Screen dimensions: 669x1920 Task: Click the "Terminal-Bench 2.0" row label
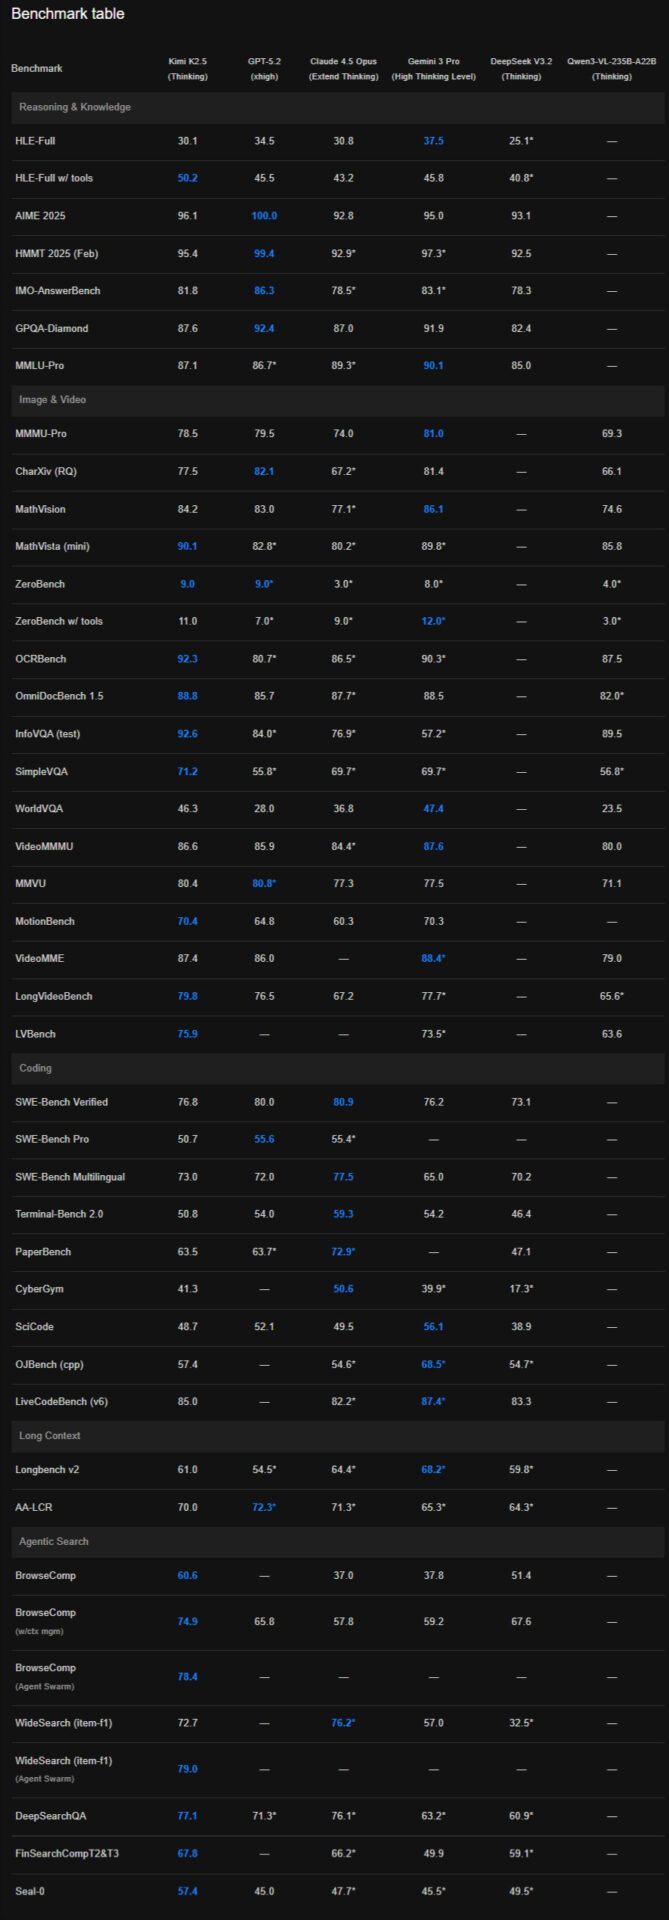coord(59,1215)
